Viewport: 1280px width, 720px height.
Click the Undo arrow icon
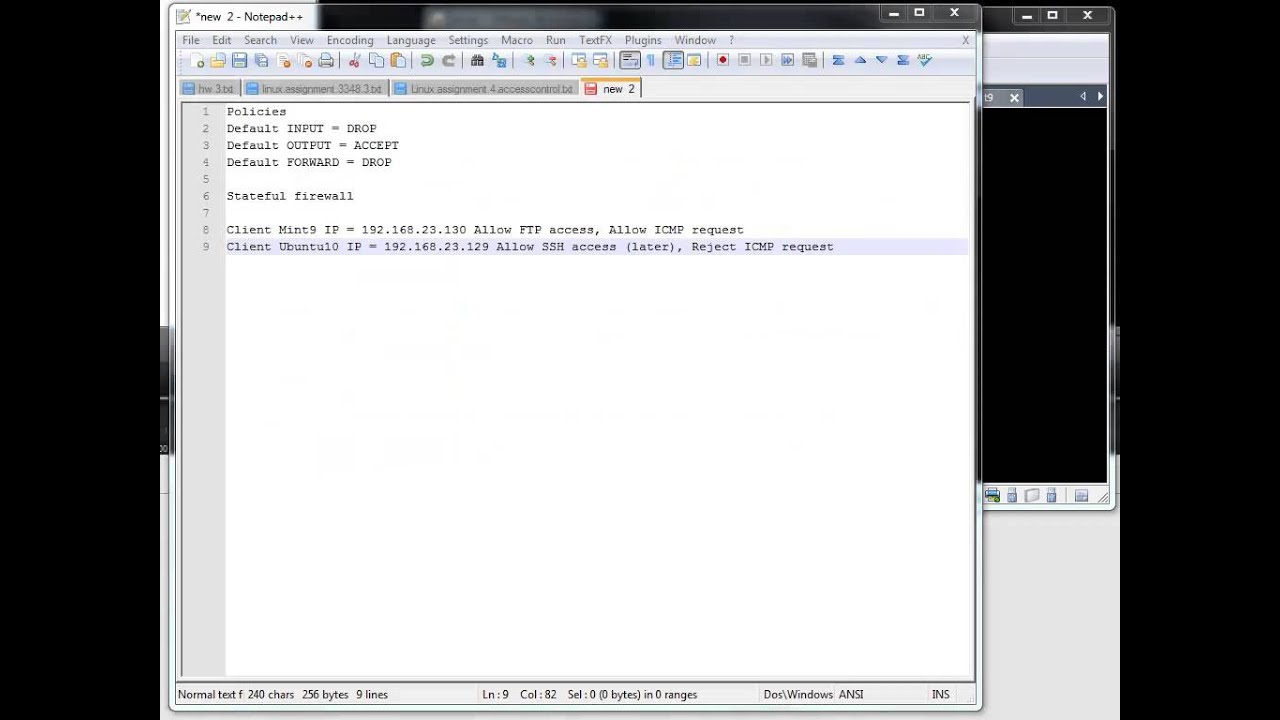pos(427,61)
